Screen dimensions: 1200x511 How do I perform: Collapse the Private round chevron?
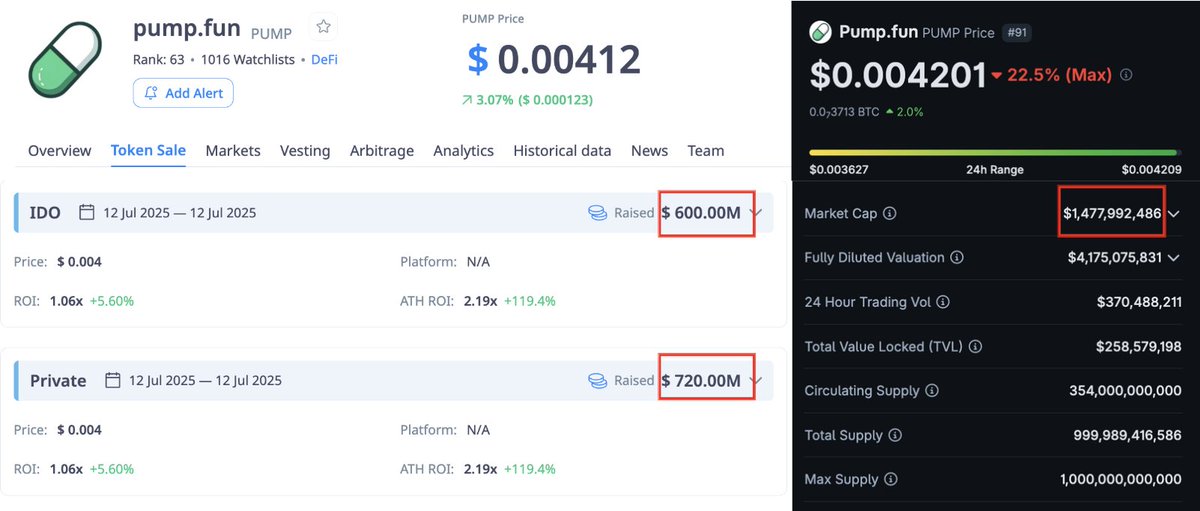756,380
